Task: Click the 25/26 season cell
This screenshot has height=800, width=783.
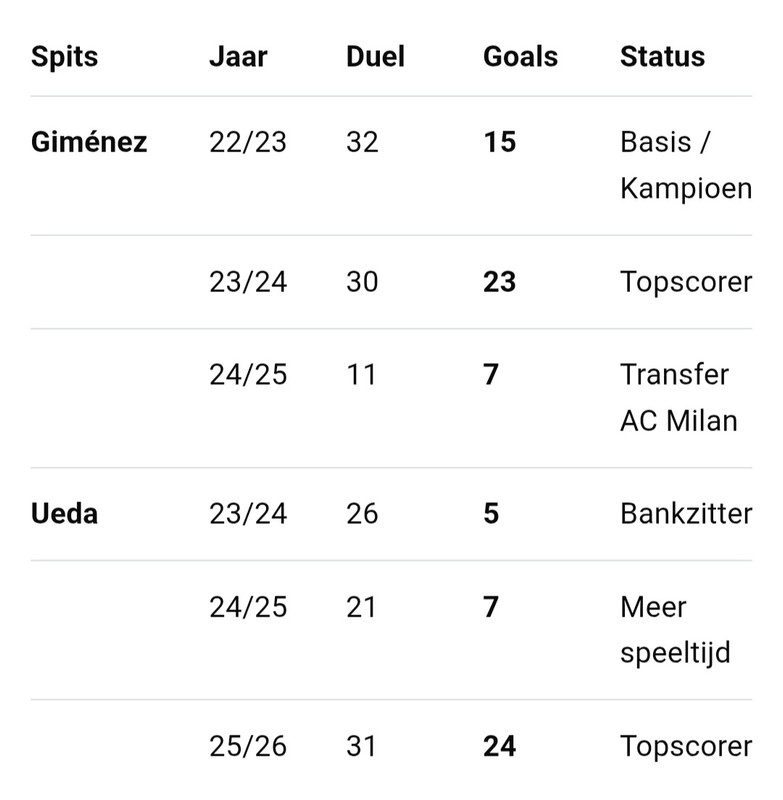Action: click(248, 746)
